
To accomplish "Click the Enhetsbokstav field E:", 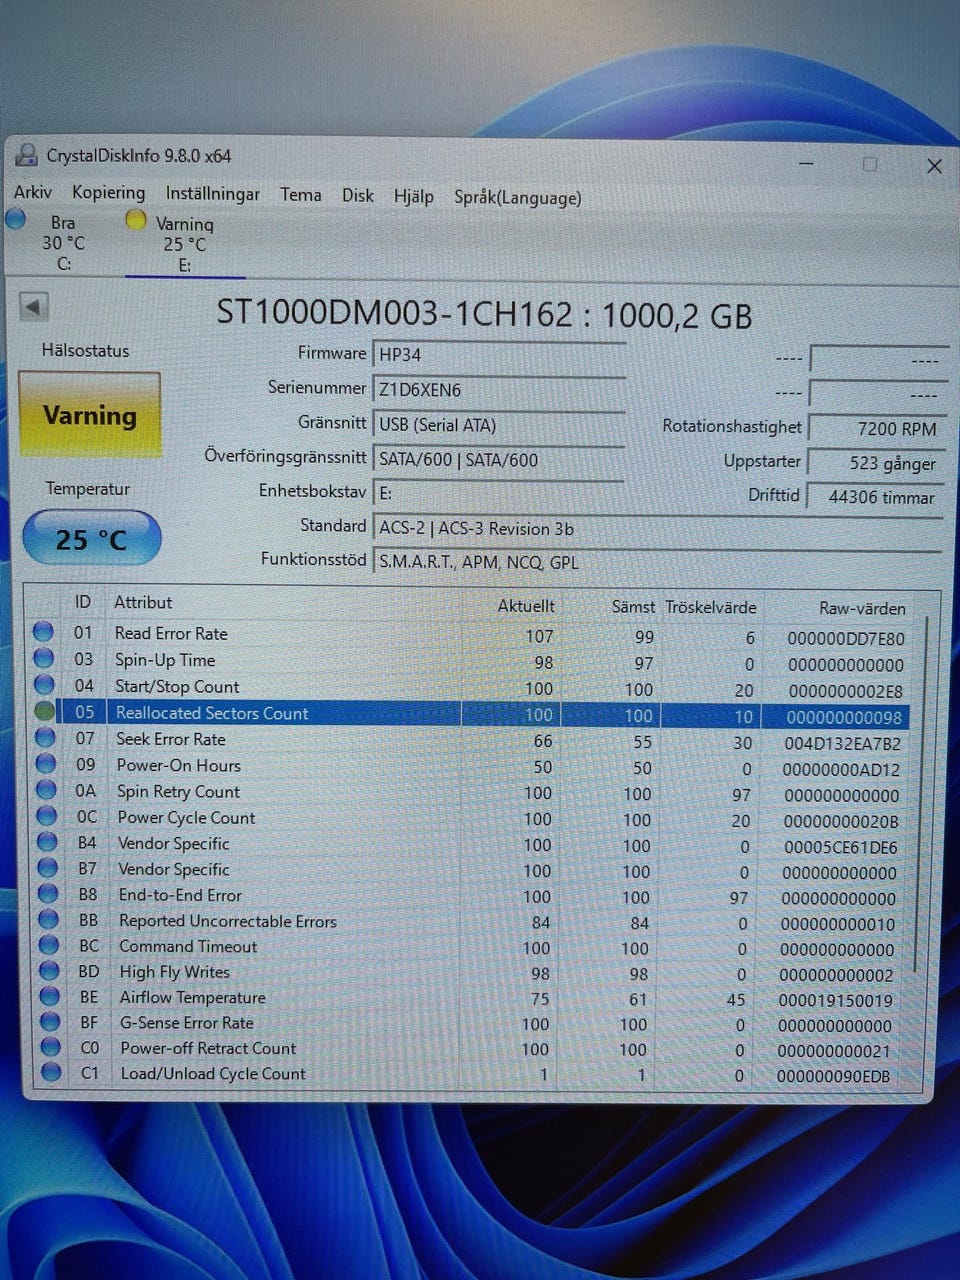I will (x=499, y=494).
